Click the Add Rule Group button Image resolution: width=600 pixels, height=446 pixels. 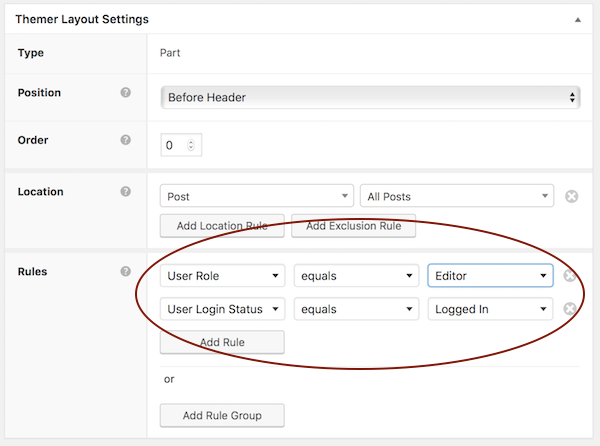coord(222,415)
